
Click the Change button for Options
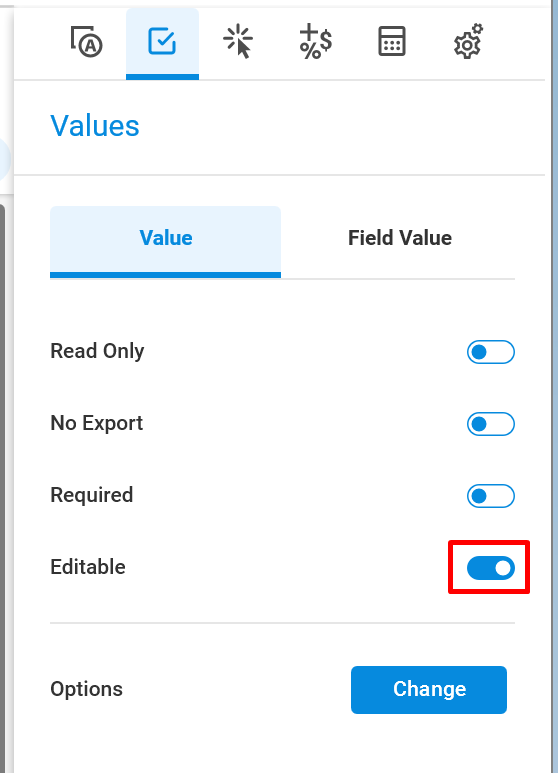pyautogui.click(x=429, y=690)
